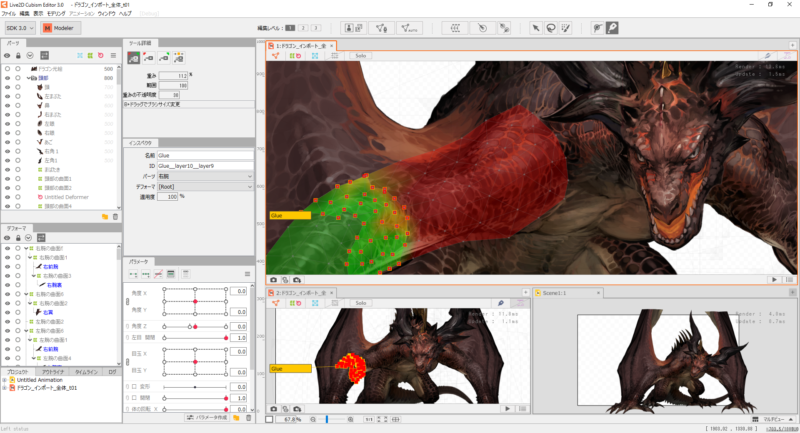Click the 1/1 zoom reset button
This screenshot has height=433, width=800.
pos(369,419)
